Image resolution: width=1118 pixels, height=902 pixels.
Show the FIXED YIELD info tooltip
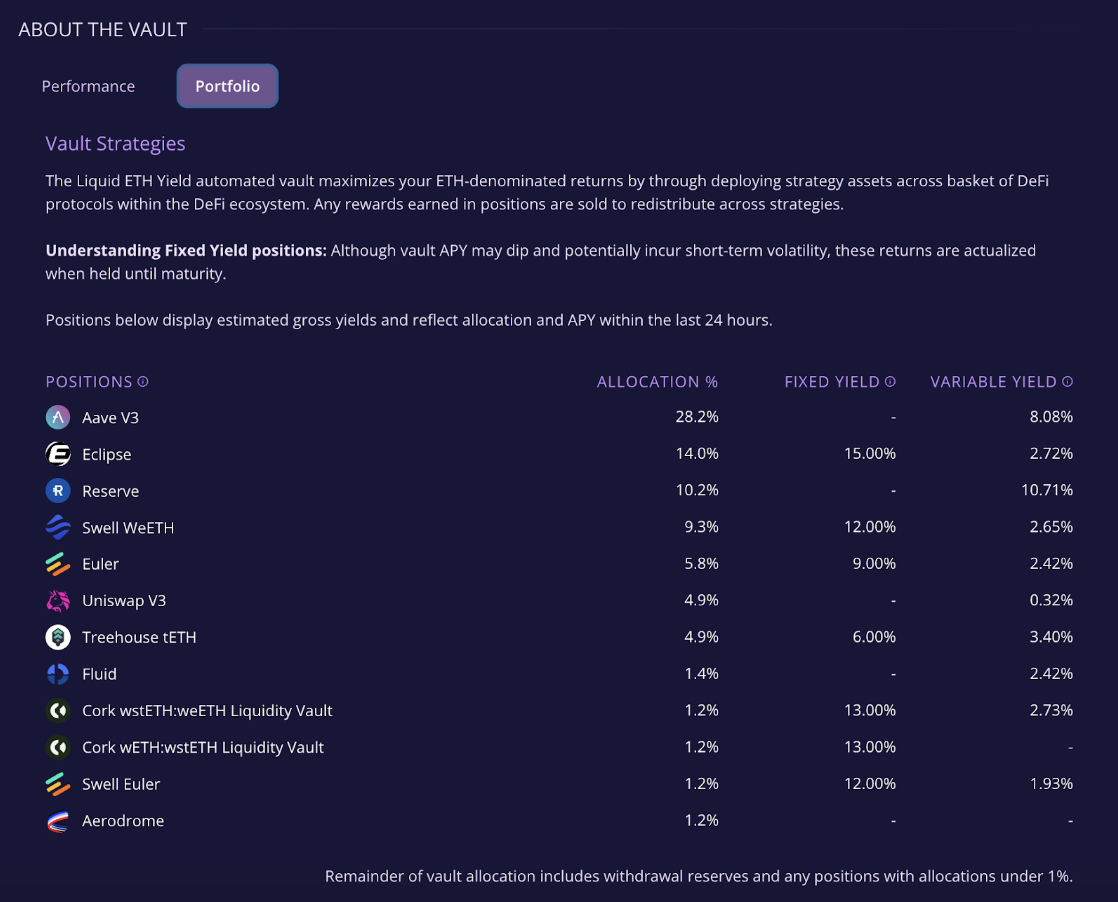click(890, 381)
